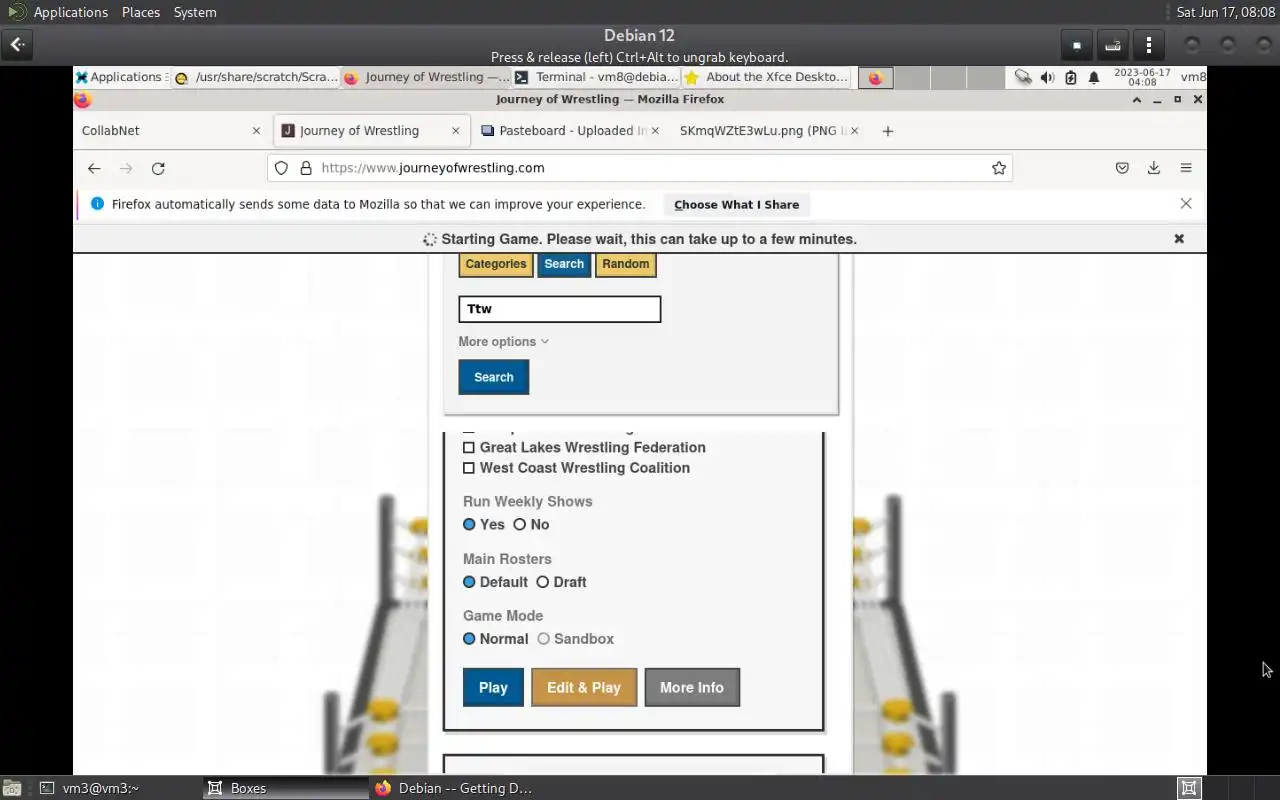Select Sandbox game mode

(544, 639)
